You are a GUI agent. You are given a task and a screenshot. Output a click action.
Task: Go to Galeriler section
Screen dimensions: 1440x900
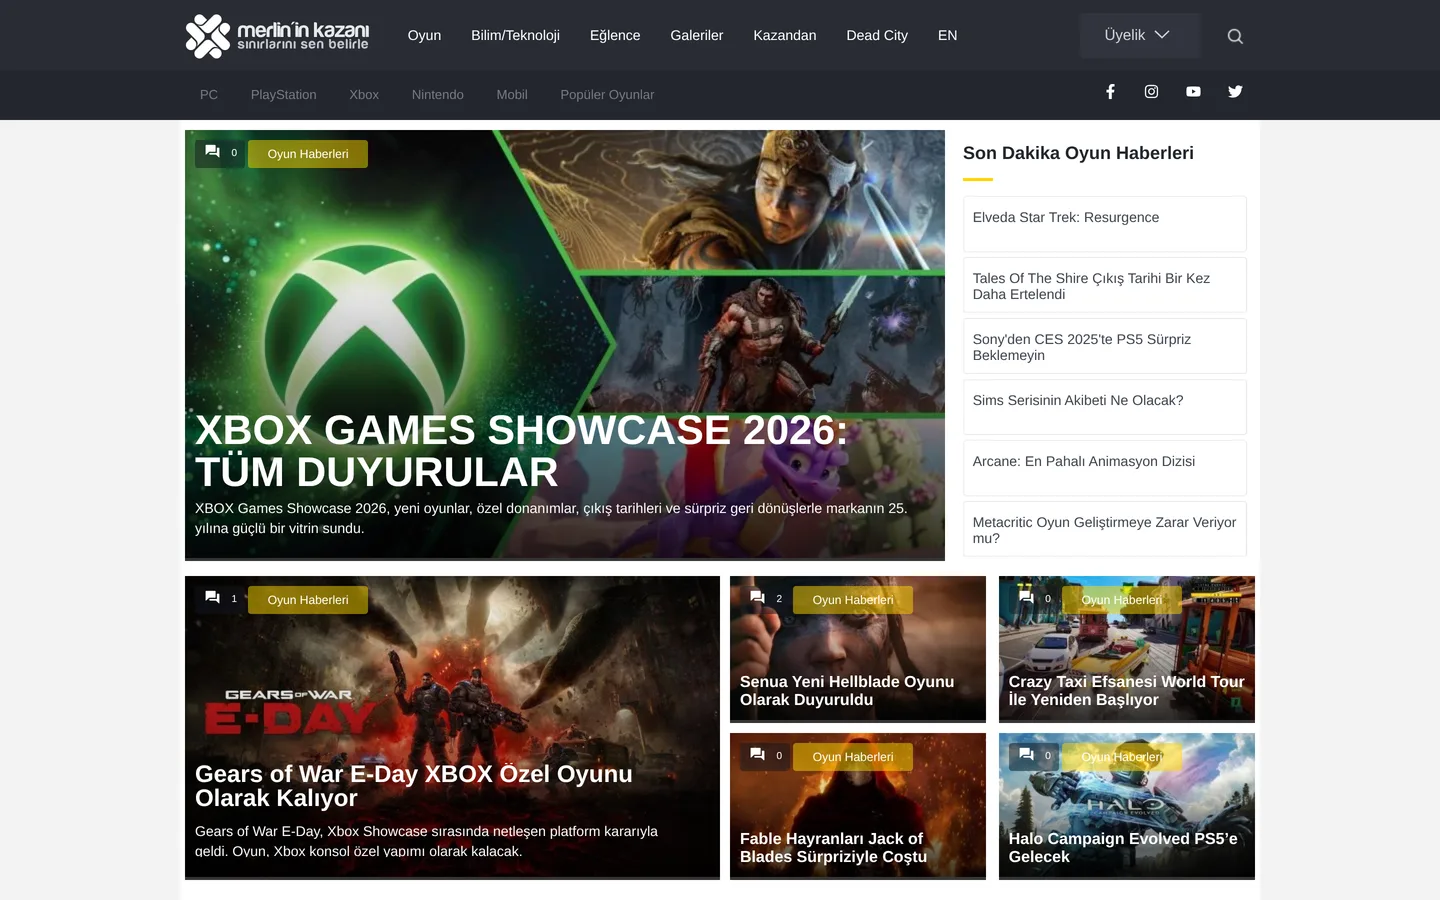(x=697, y=36)
